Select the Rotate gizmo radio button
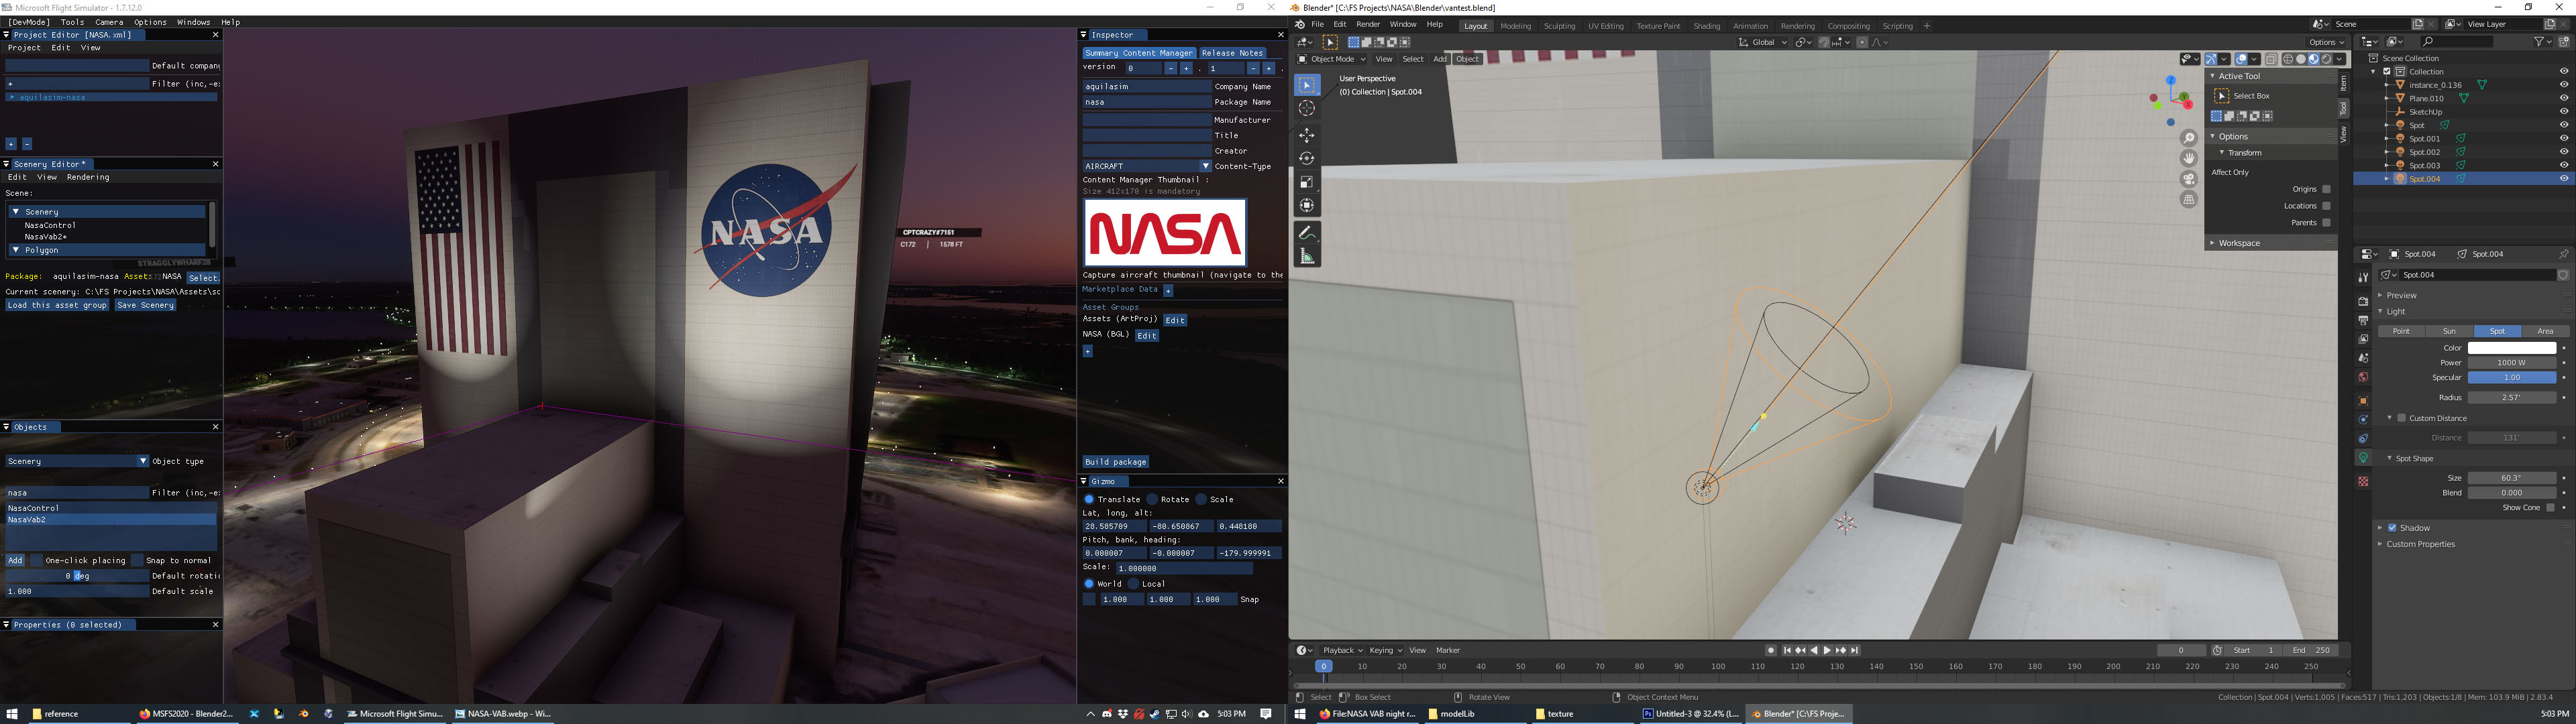This screenshot has width=2576, height=724. coord(1152,499)
